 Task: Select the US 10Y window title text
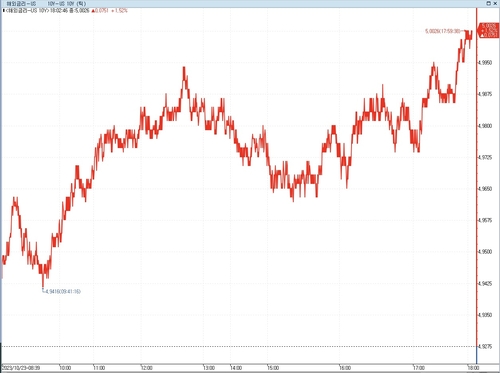coord(46,4)
